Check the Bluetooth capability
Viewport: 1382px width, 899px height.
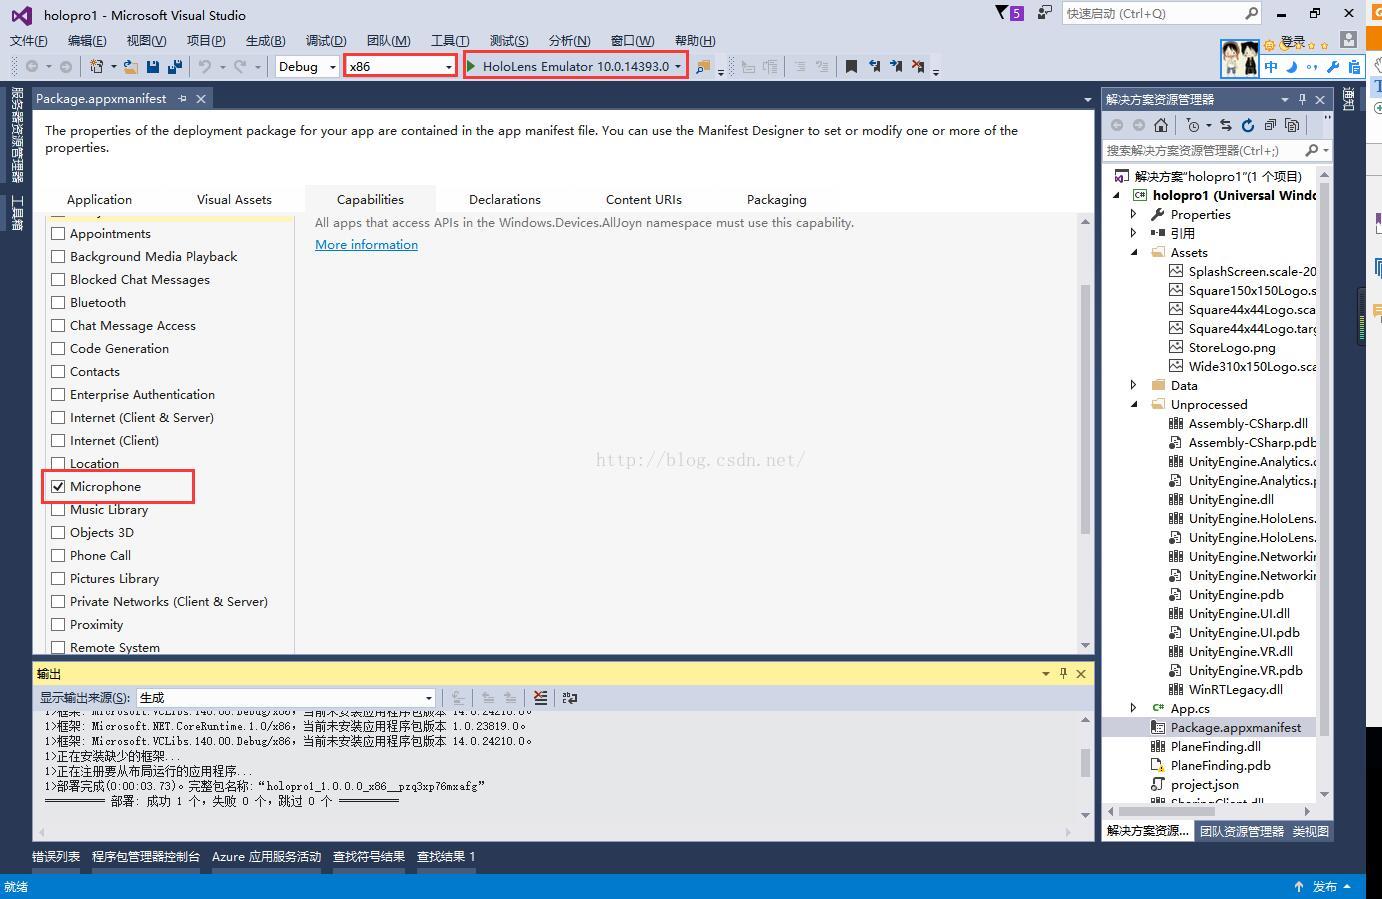[58, 303]
